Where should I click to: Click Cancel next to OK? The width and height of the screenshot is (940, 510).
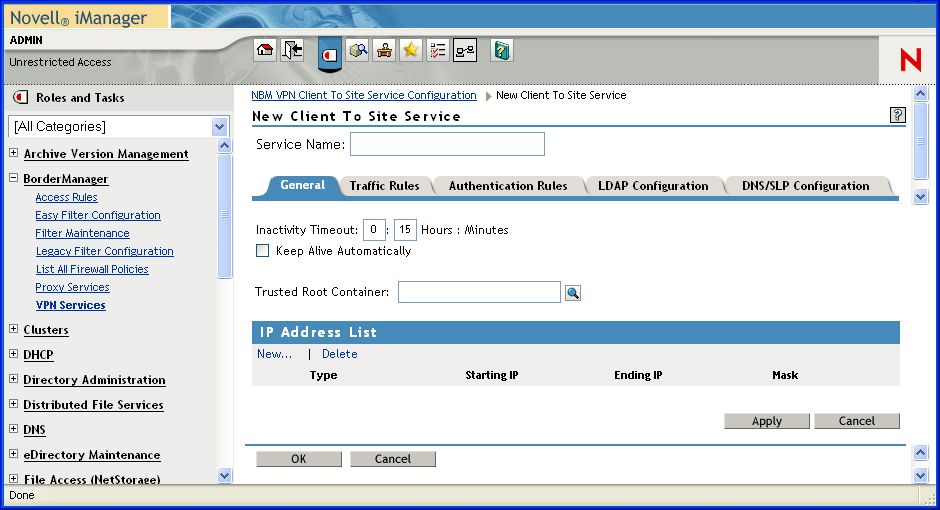tap(393, 458)
